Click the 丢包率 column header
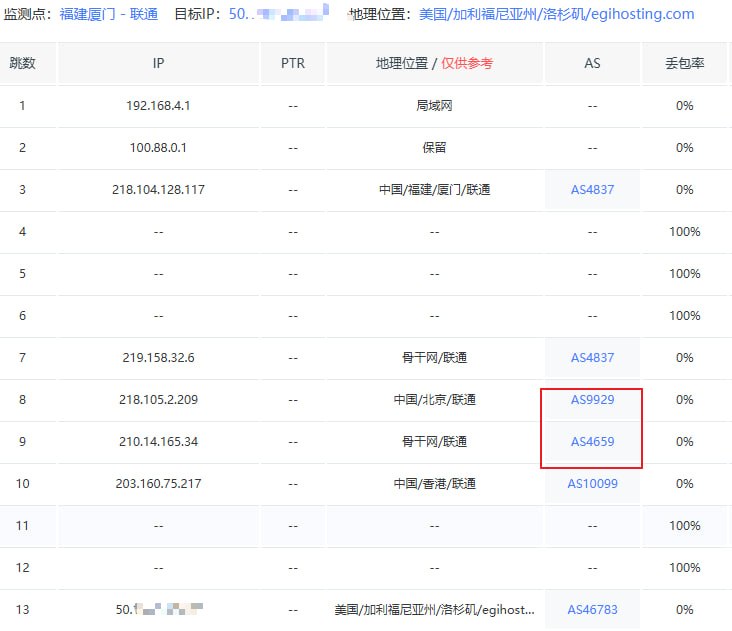Screen dimensions: 732x631 click(x=684, y=63)
